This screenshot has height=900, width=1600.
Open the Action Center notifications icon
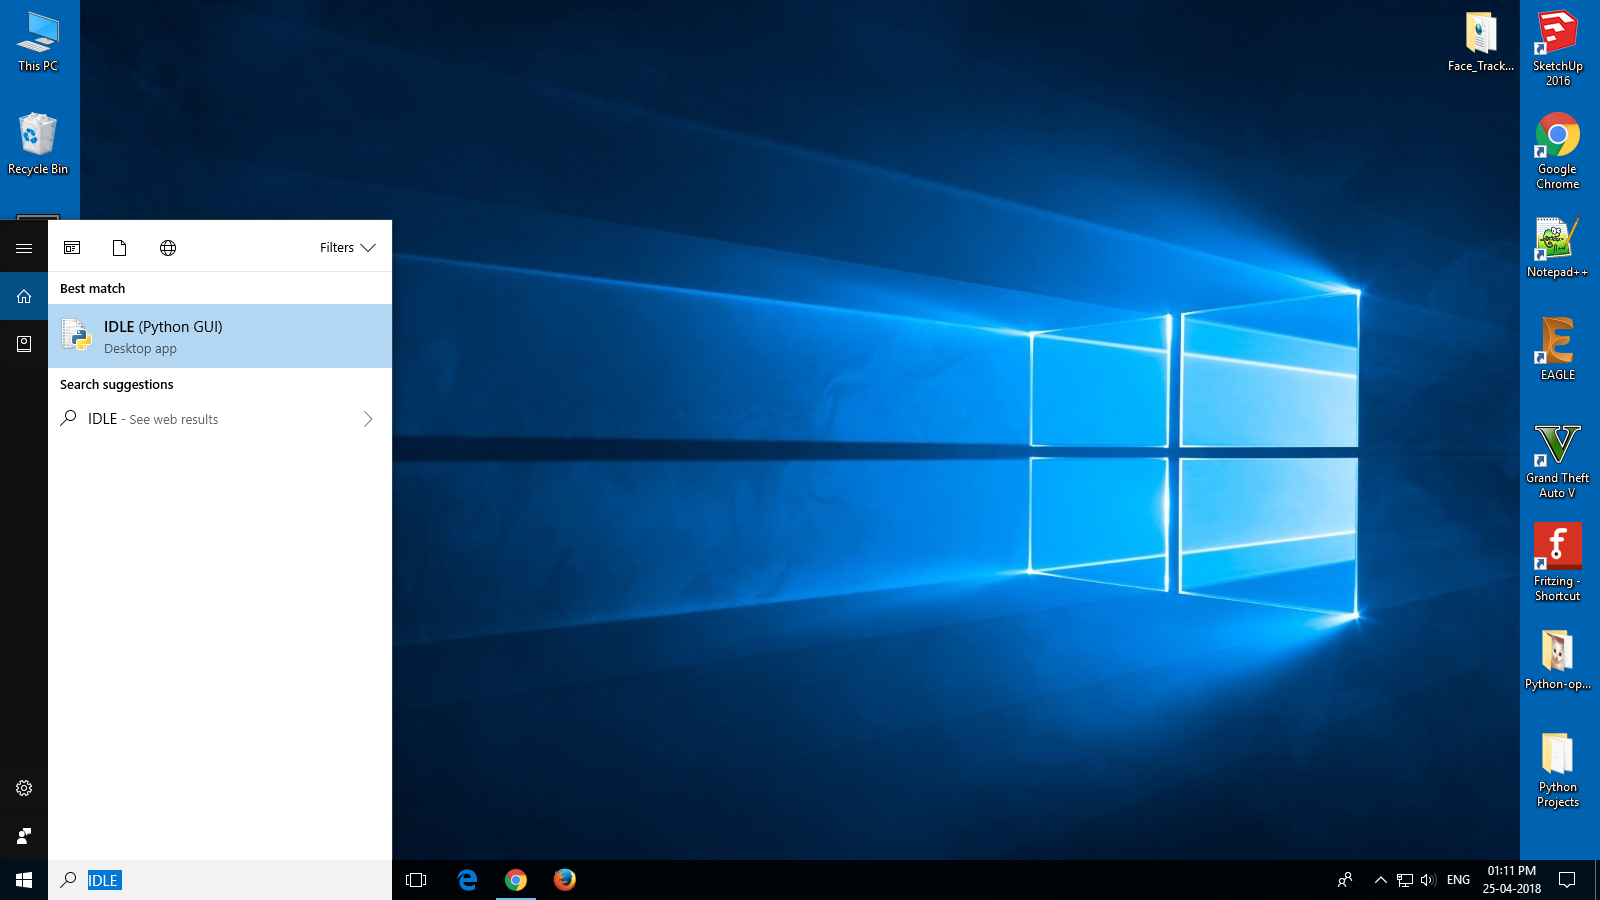1568,880
